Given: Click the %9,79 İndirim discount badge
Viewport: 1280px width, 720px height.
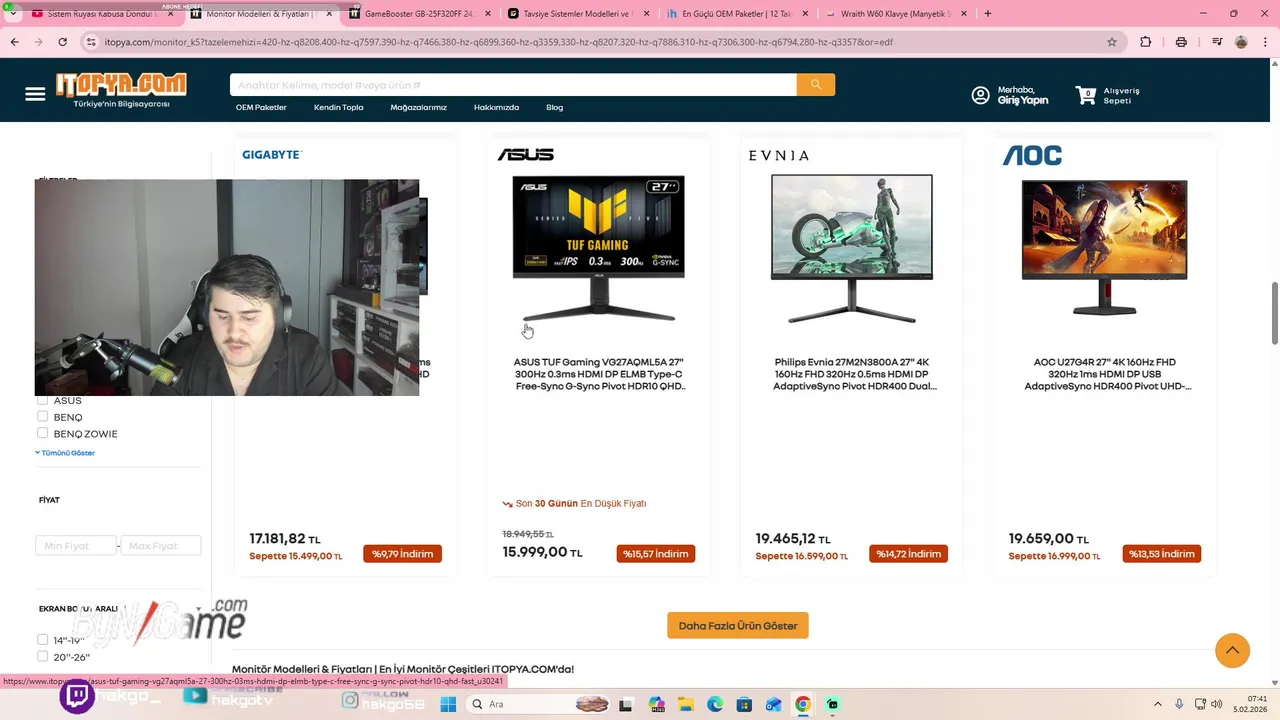Looking at the screenshot, I should [x=402, y=554].
